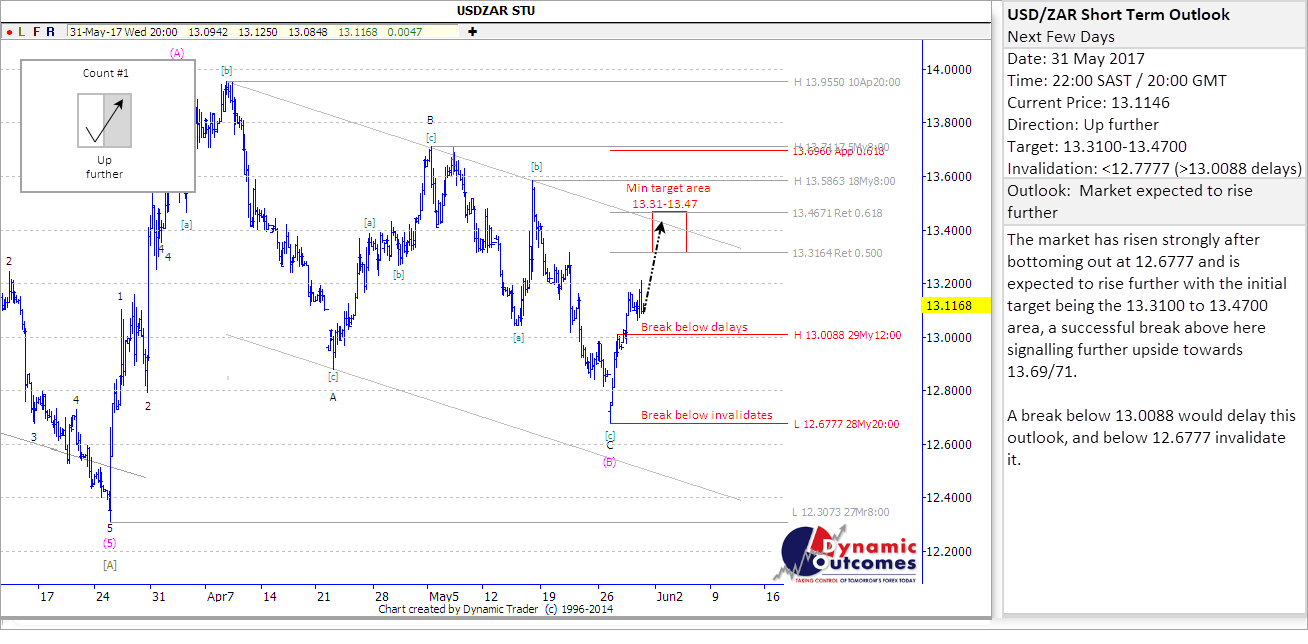This screenshot has height=644, width=1308.
Task: Click the yellow highlighted 13.1168 price axis marker
Action: [x=958, y=306]
